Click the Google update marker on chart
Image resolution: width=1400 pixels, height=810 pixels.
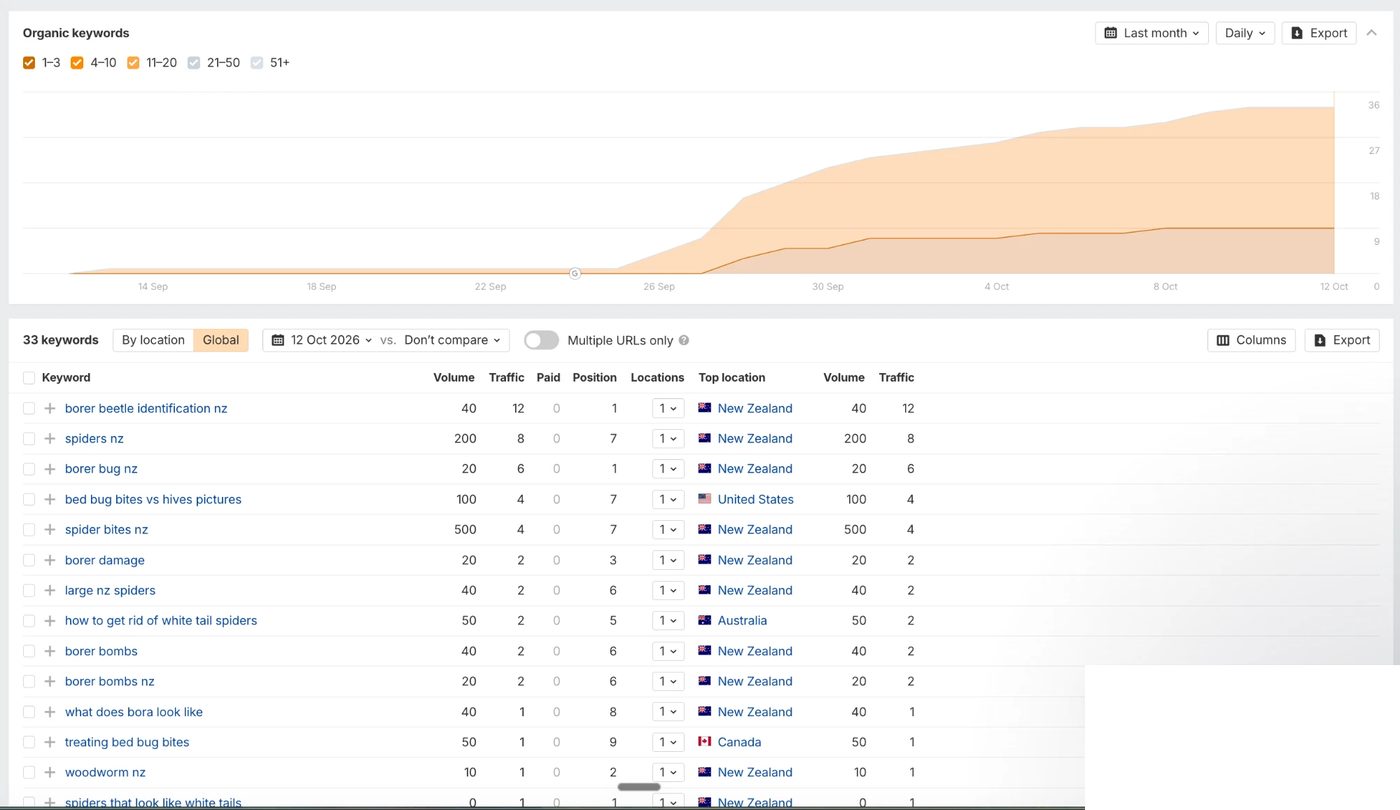tap(575, 273)
